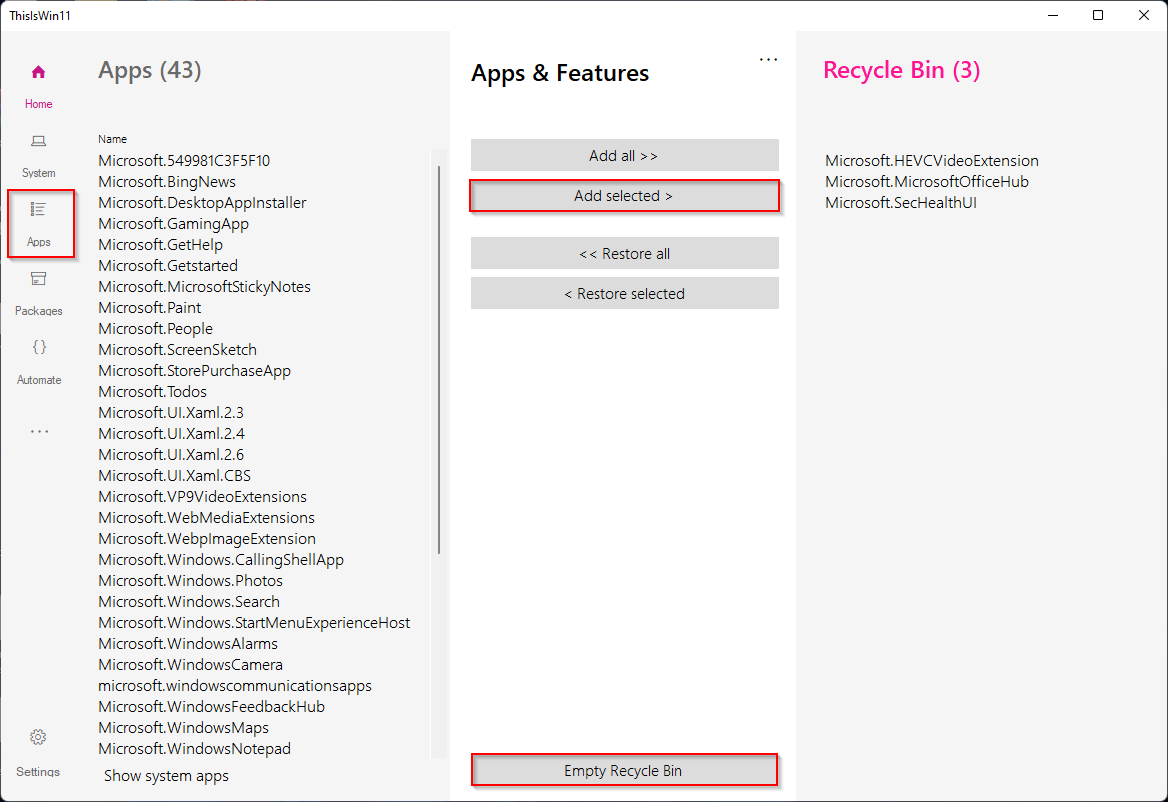This screenshot has width=1168, height=802.
Task: Select Microsoft.Getstarted in the apps list
Action: [168, 266]
